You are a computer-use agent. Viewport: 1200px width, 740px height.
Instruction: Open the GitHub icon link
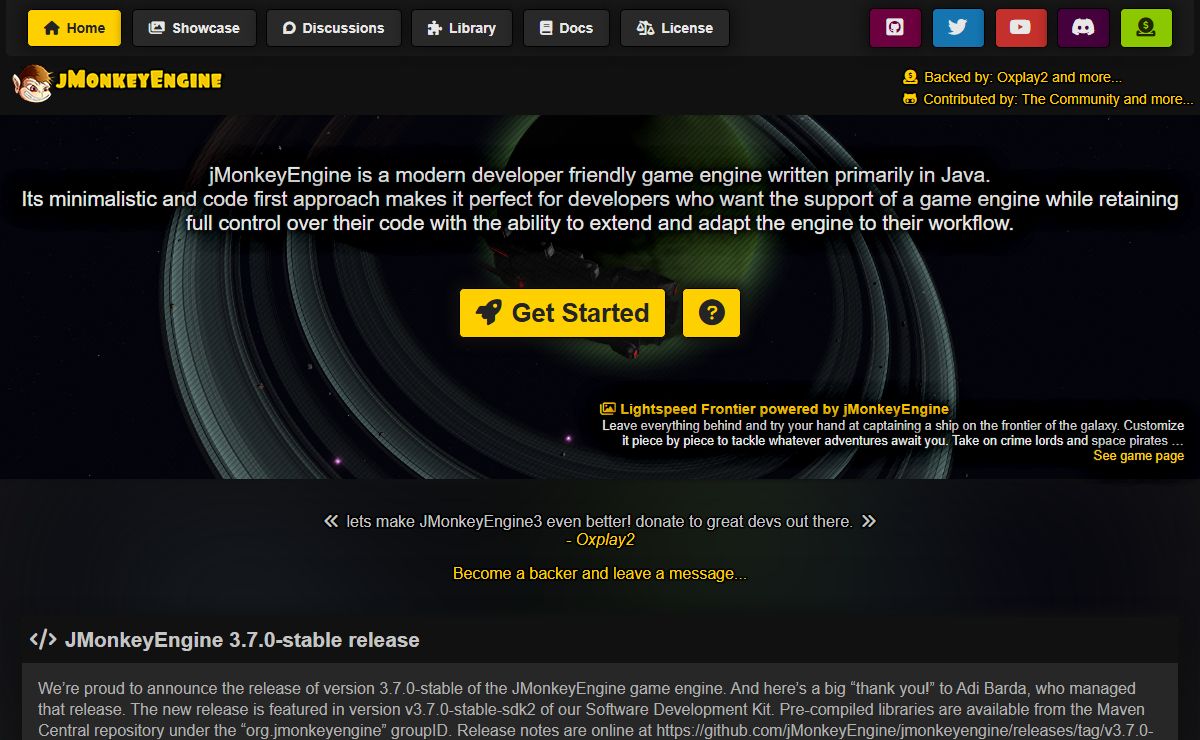(895, 28)
